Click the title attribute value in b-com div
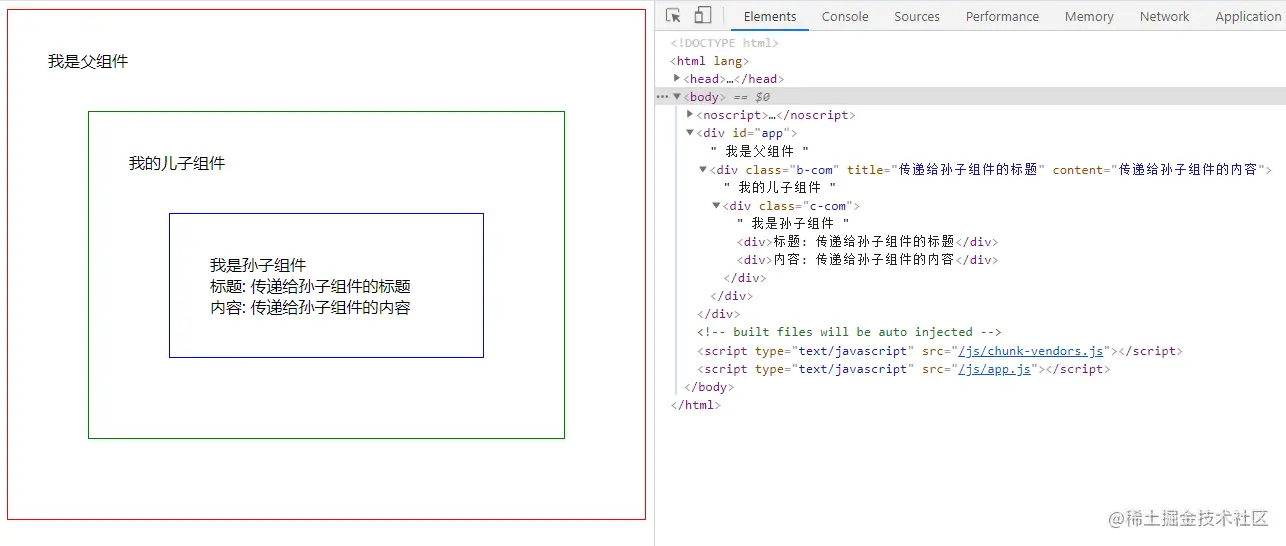This screenshot has width=1286, height=546. pos(968,170)
